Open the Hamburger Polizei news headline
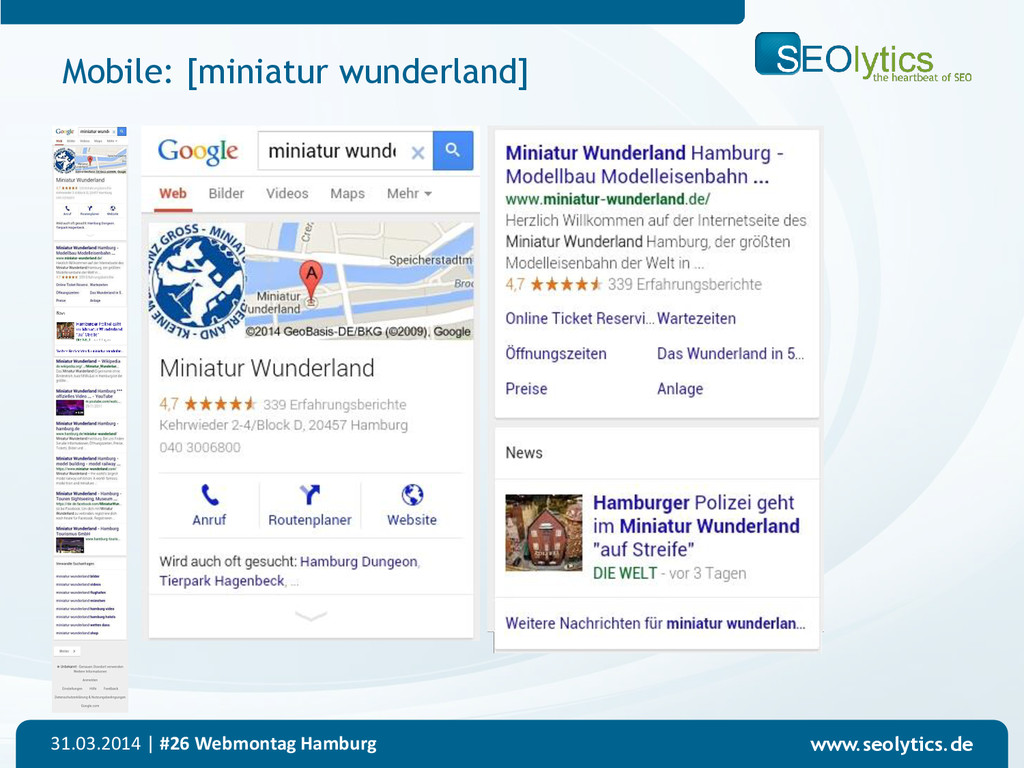 tap(696, 526)
